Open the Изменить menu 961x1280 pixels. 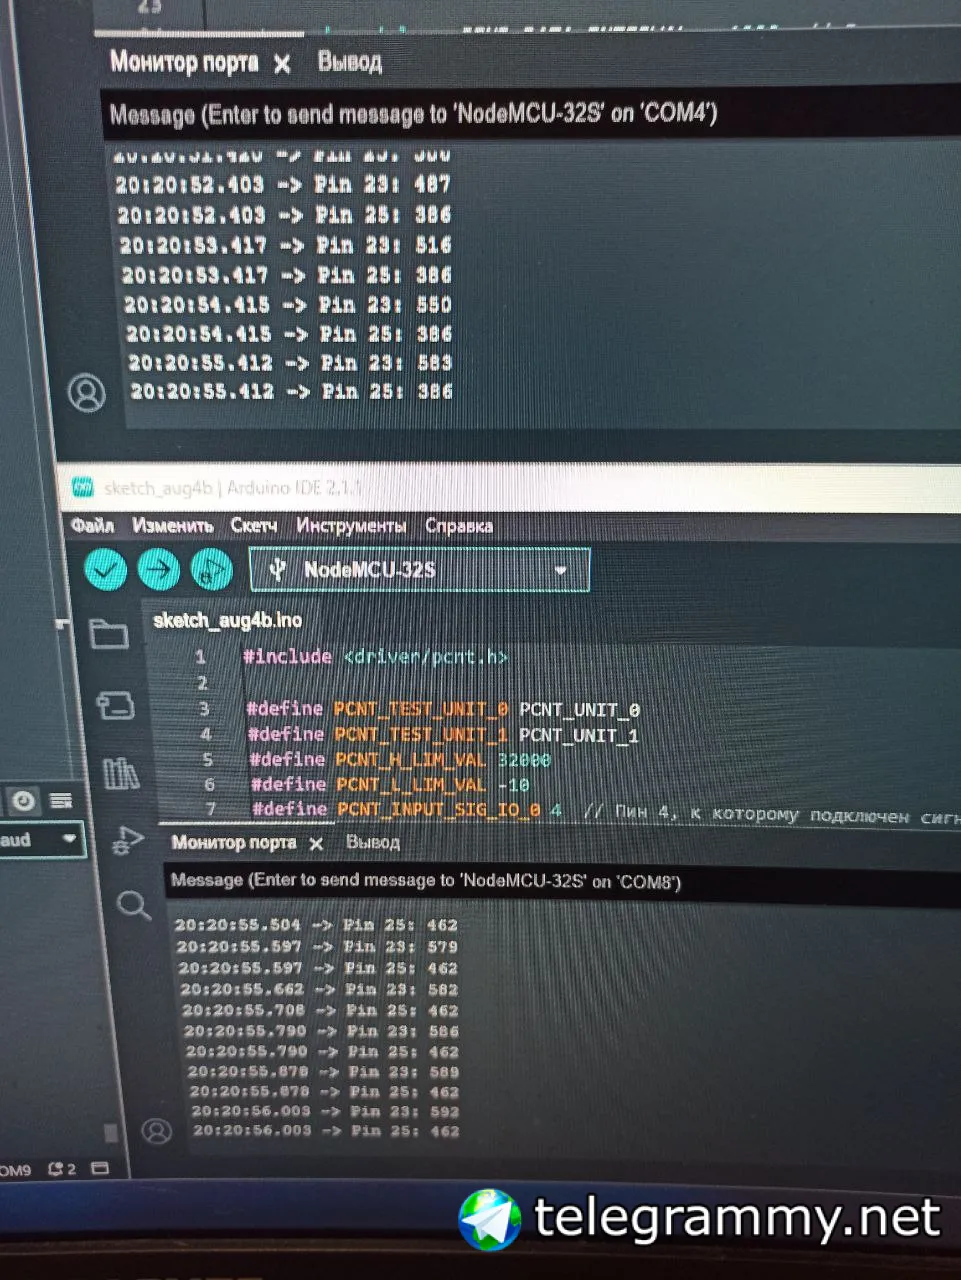click(172, 525)
